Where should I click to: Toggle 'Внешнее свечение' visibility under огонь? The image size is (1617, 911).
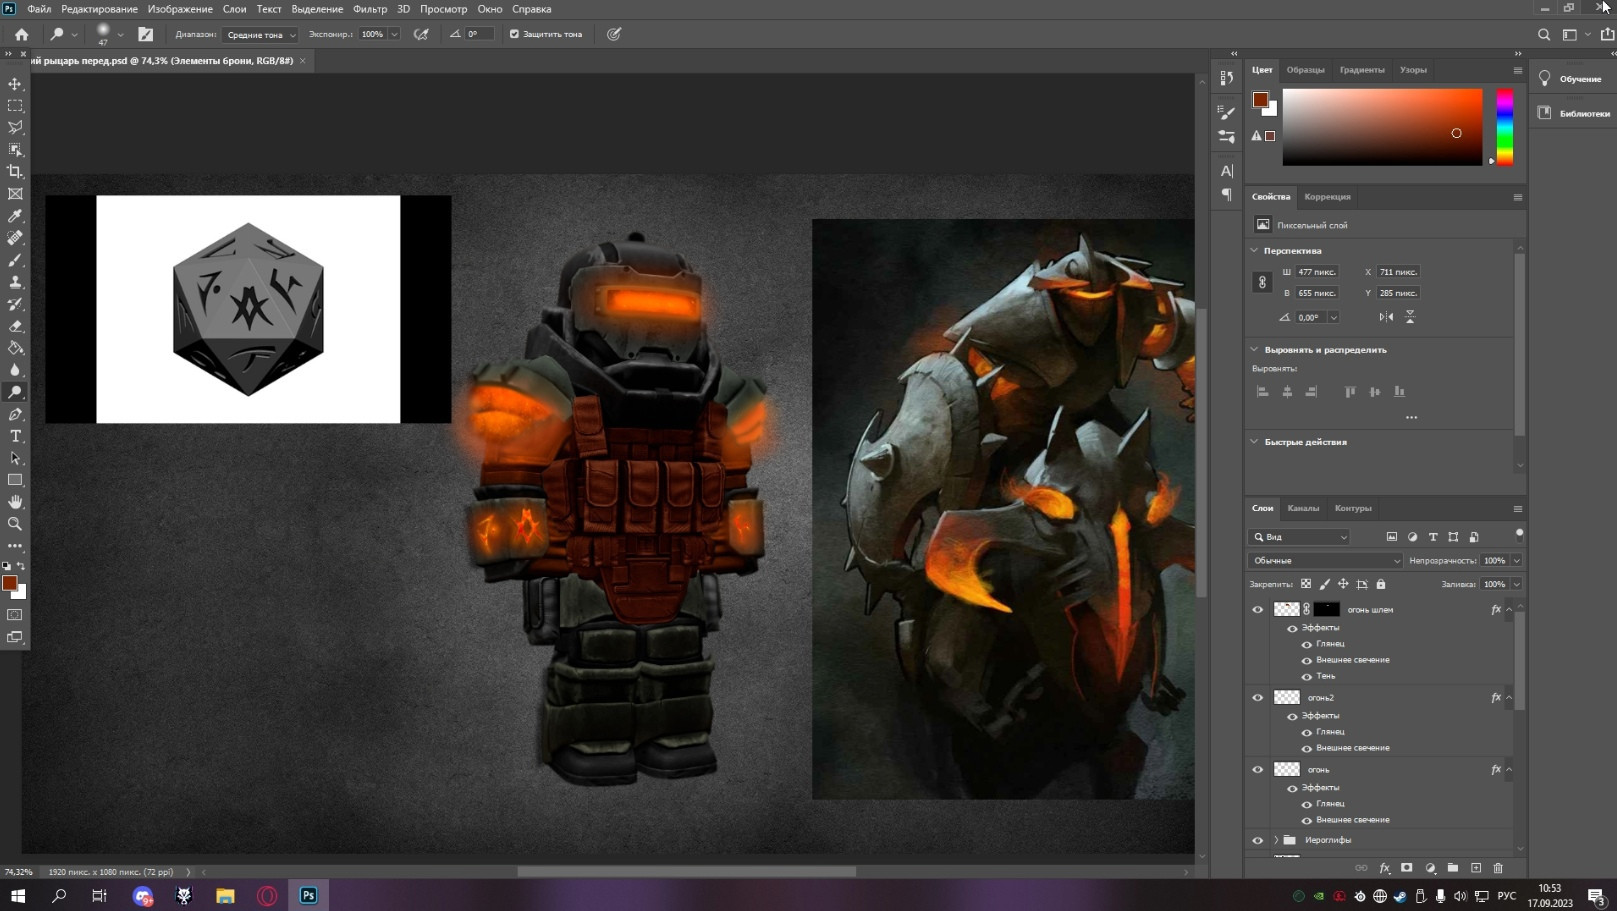[1307, 820]
